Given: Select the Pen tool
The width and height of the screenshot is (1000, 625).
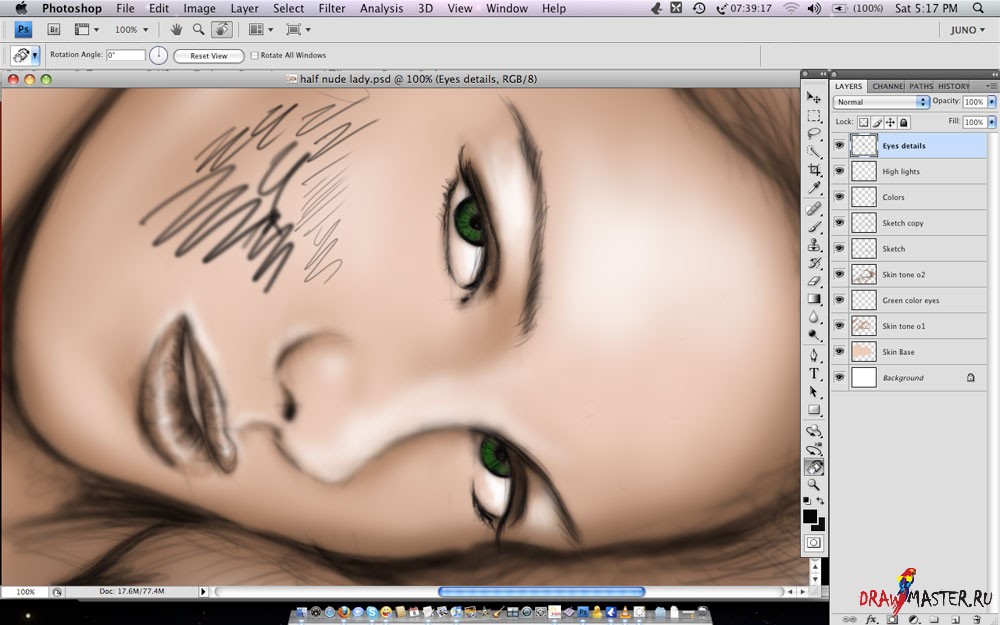Looking at the screenshot, I should (x=814, y=355).
